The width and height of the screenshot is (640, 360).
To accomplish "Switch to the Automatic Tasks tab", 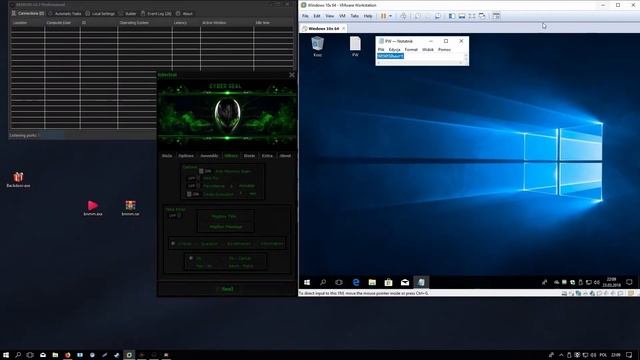I will point(64,13).
